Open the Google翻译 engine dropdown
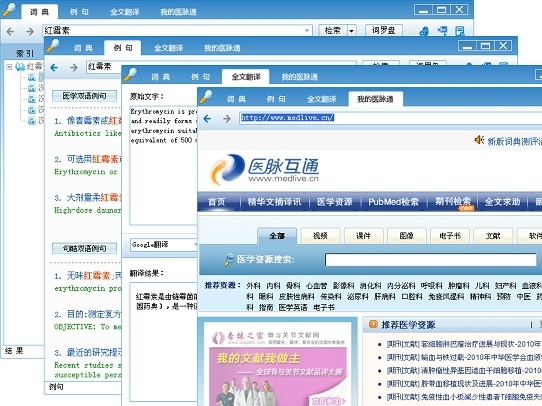Image resolution: width=542 pixels, height=406 pixels. click(x=195, y=245)
